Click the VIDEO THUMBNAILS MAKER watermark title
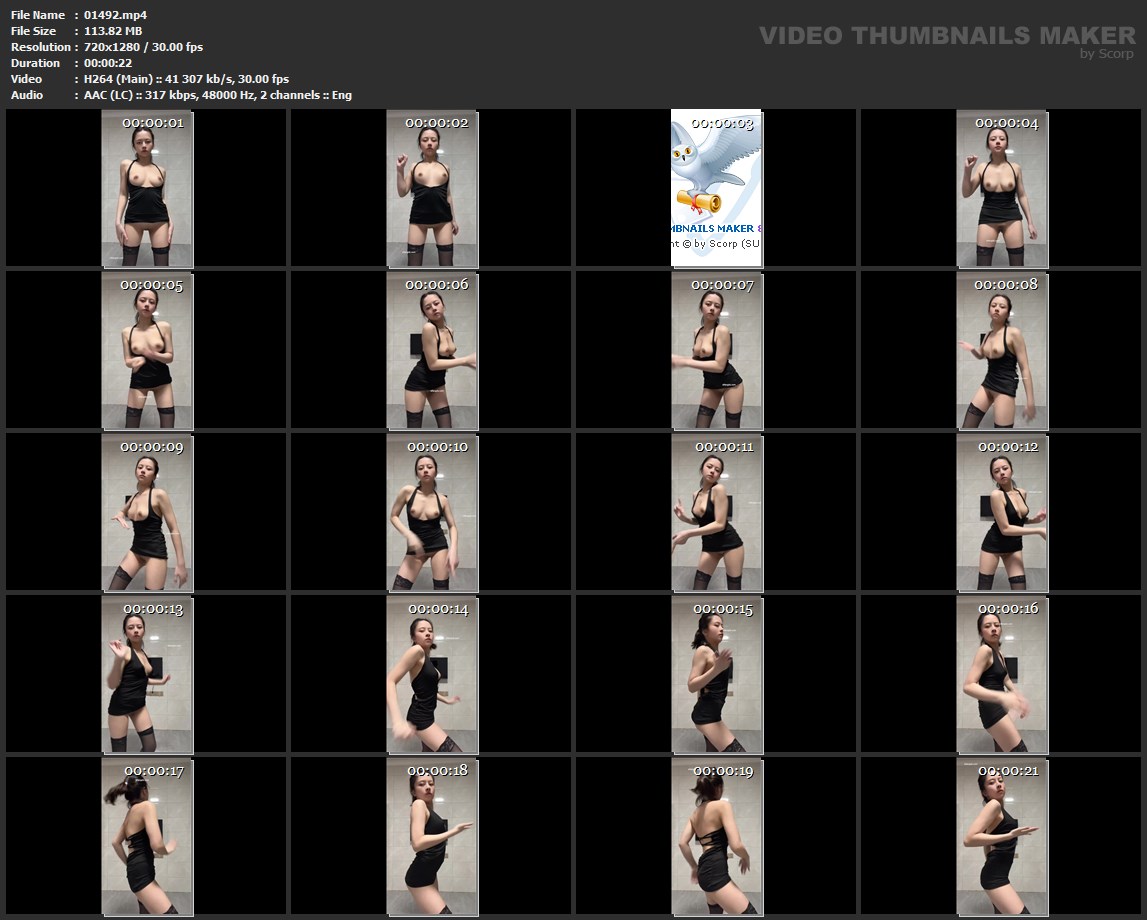This screenshot has width=1147, height=920. pos(946,36)
